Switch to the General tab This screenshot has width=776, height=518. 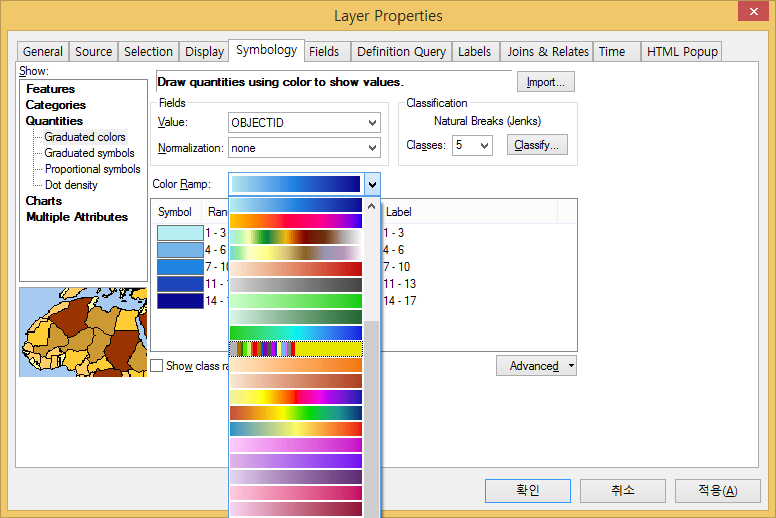tap(43, 51)
